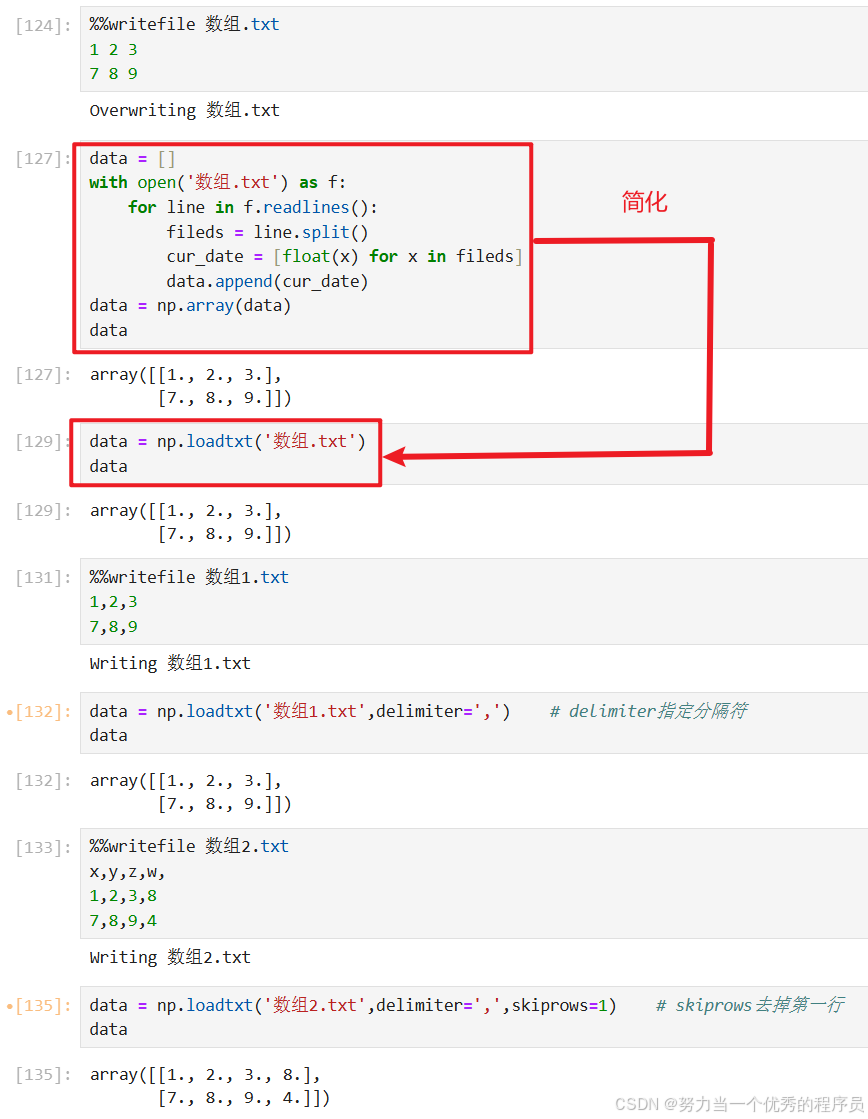Viewport: 868px width, 1119px height.
Task: Click the 'data' line in cell 129
Action: point(108,467)
